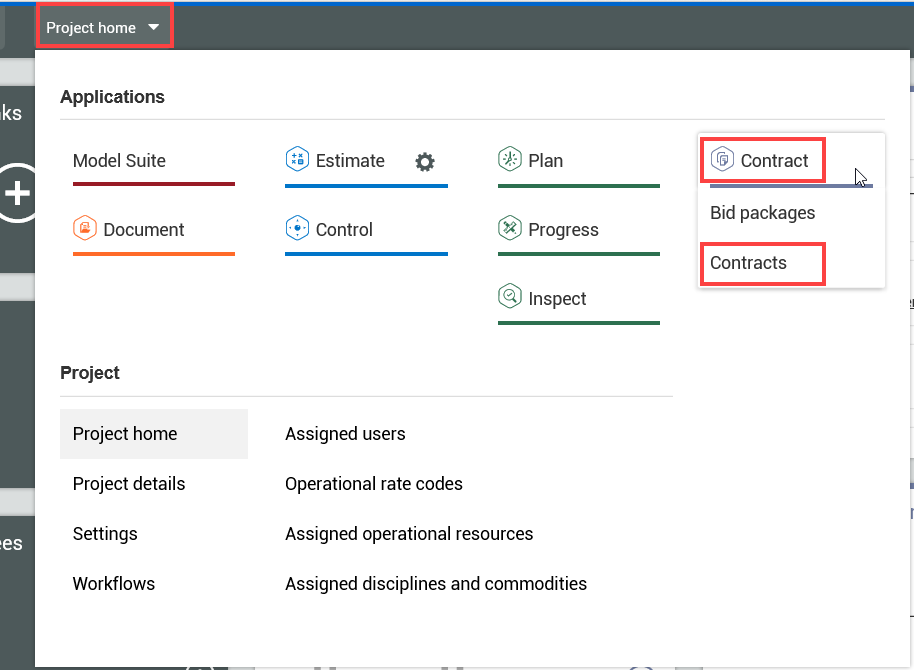Click the Plan application icon
Image resolution: width=914 pixels, height=670 pixels.
pyautogui.click(x=510, y=160)
